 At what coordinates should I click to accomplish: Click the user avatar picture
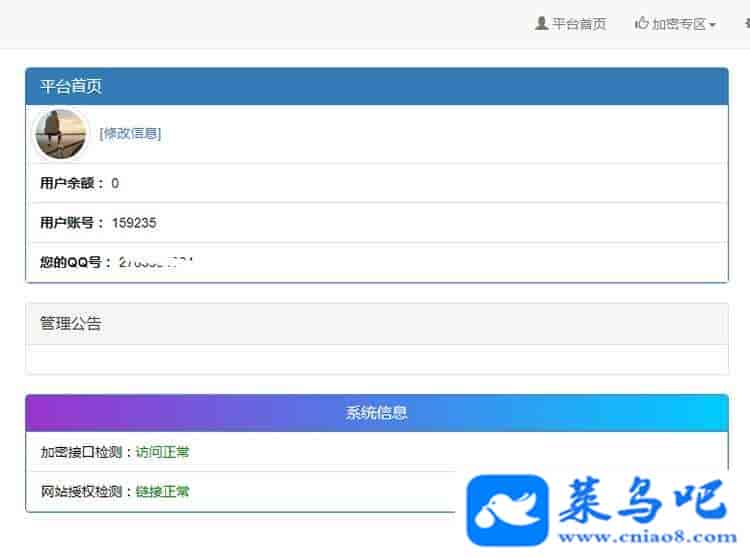(x=61, y=134)
